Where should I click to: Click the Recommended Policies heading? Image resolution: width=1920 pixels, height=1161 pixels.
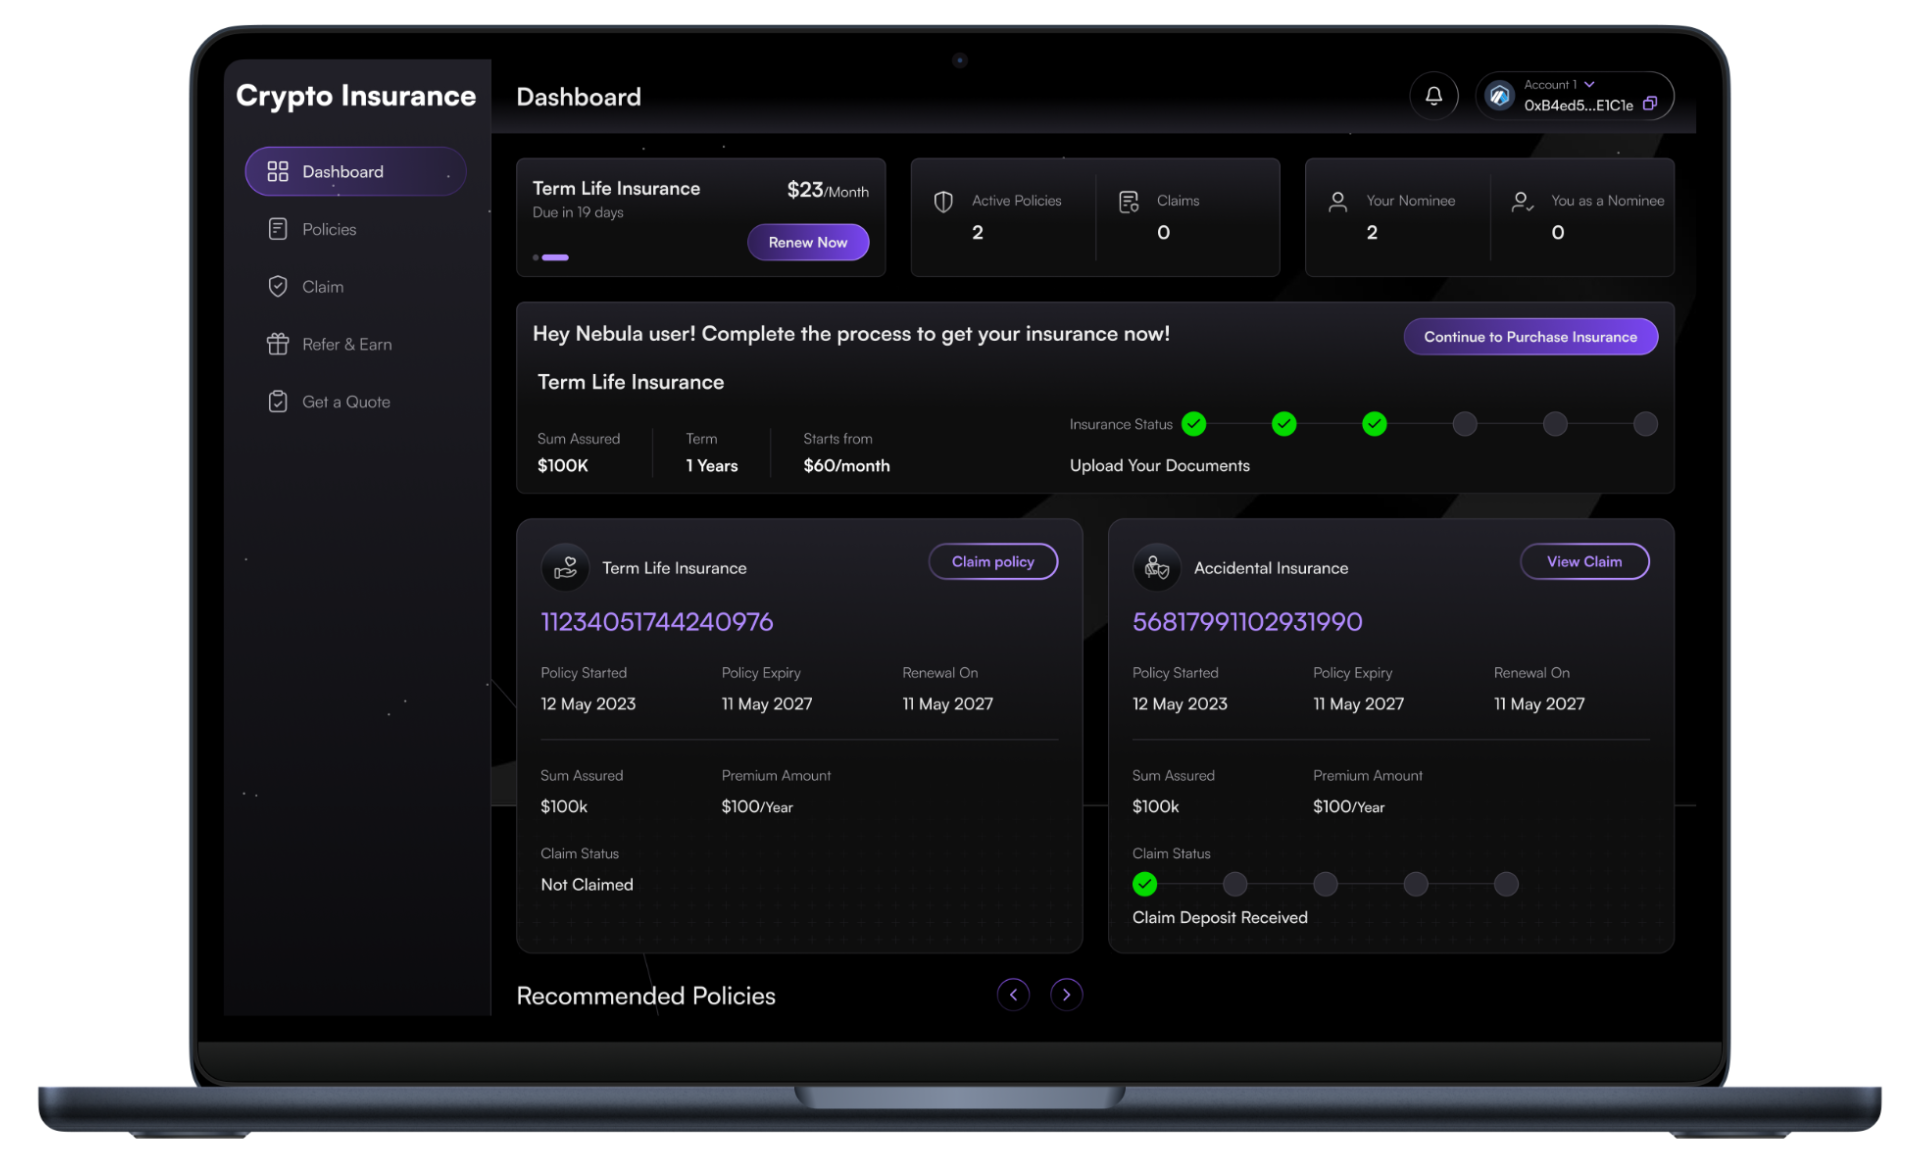[646, 995]
